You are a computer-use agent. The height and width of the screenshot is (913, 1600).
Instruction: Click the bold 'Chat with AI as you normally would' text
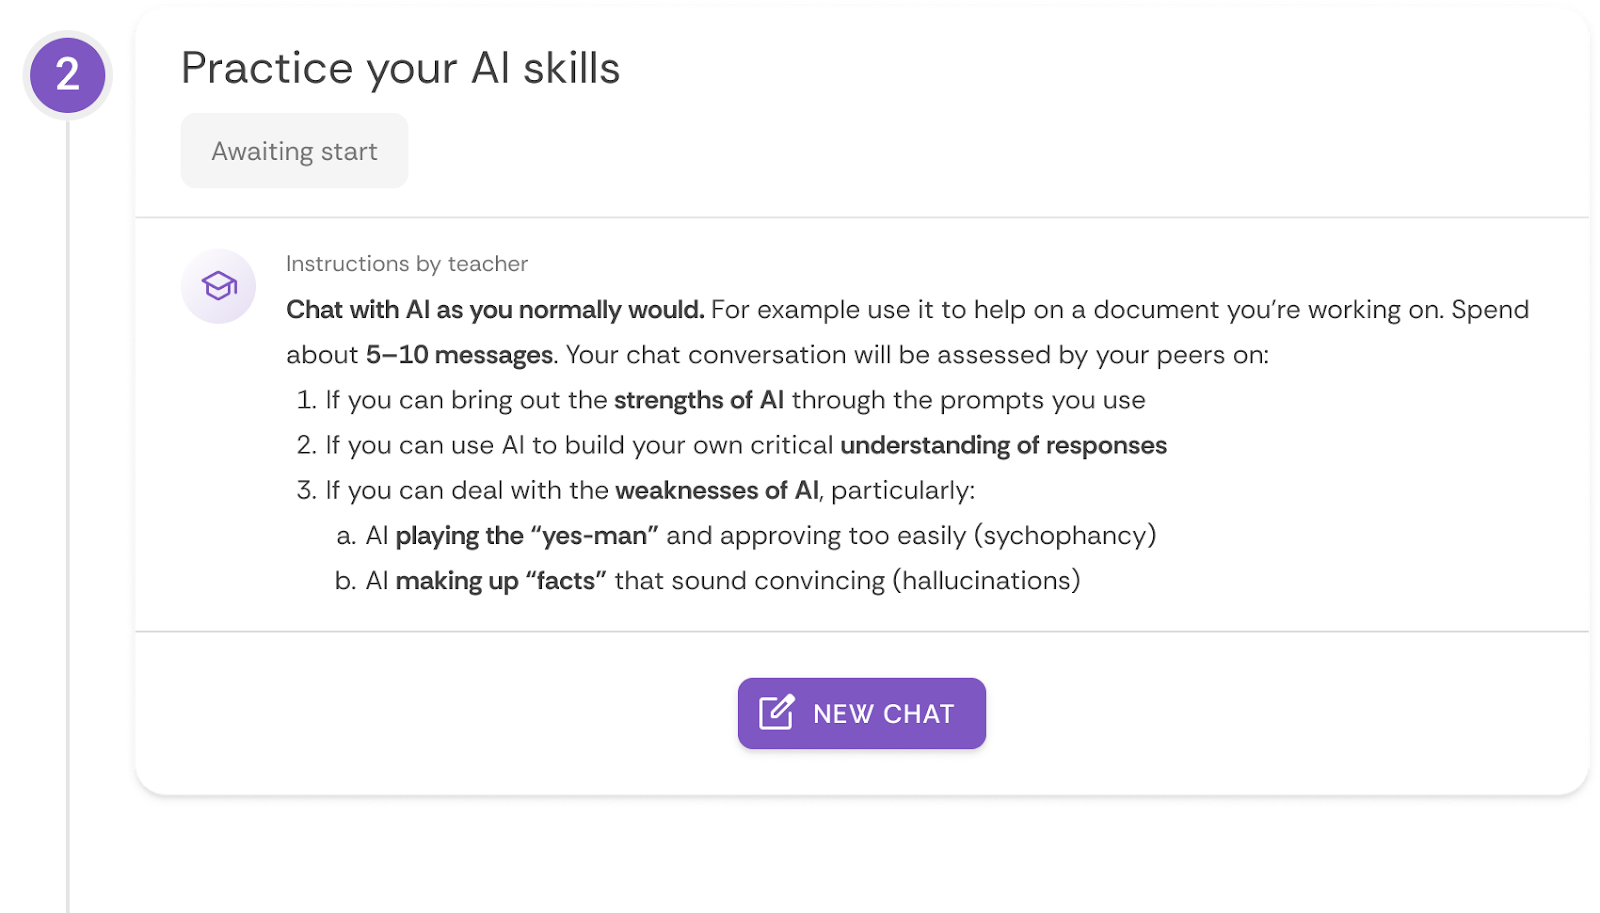(x=495, y=310)
